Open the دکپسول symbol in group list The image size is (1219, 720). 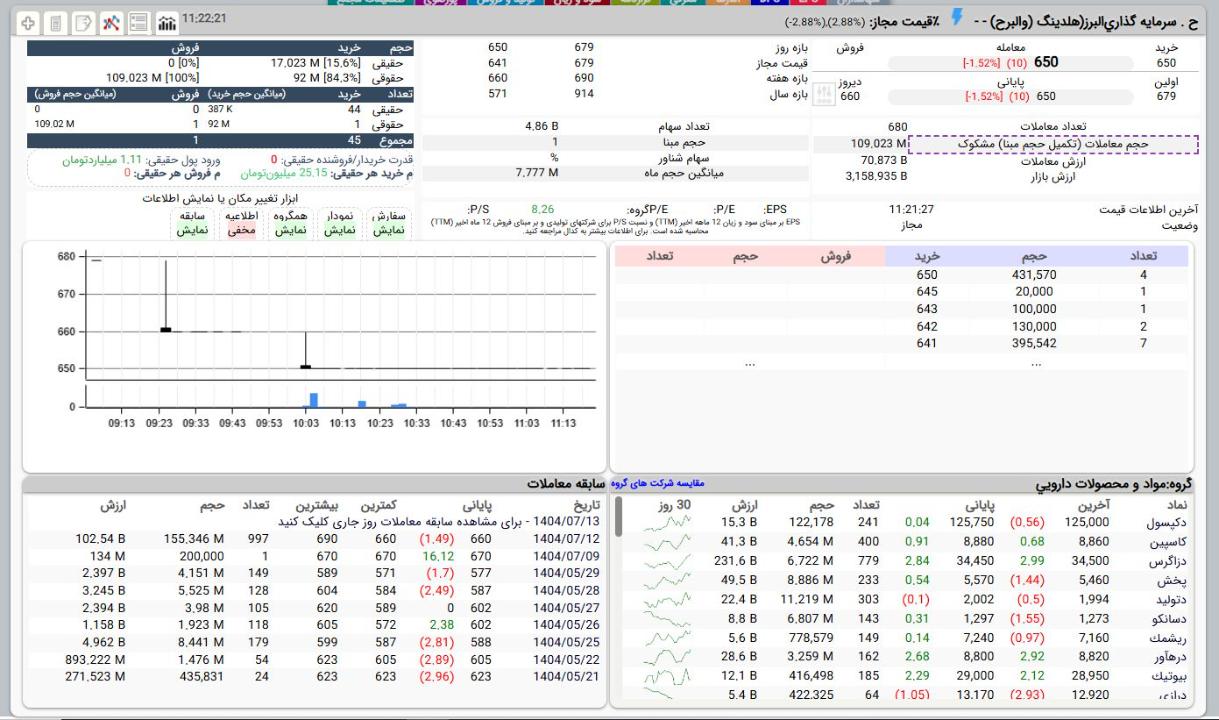tap(1165, 521)
